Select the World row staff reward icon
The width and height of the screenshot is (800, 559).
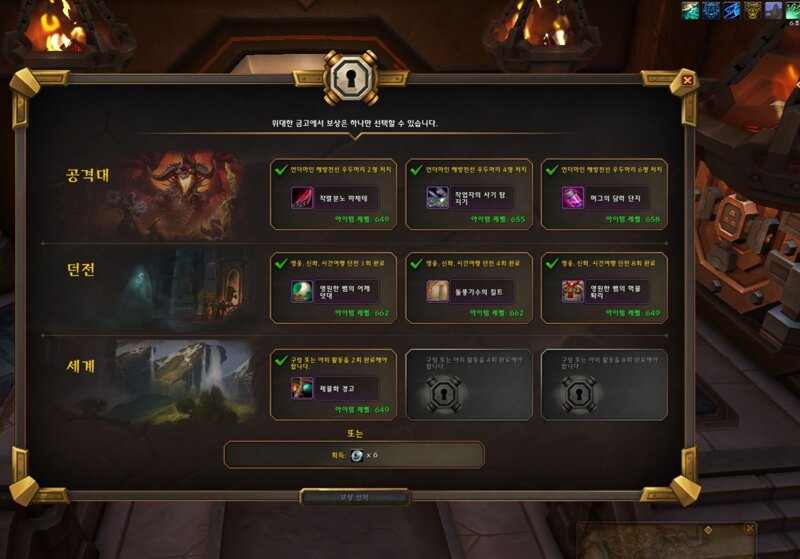[302, 388]
